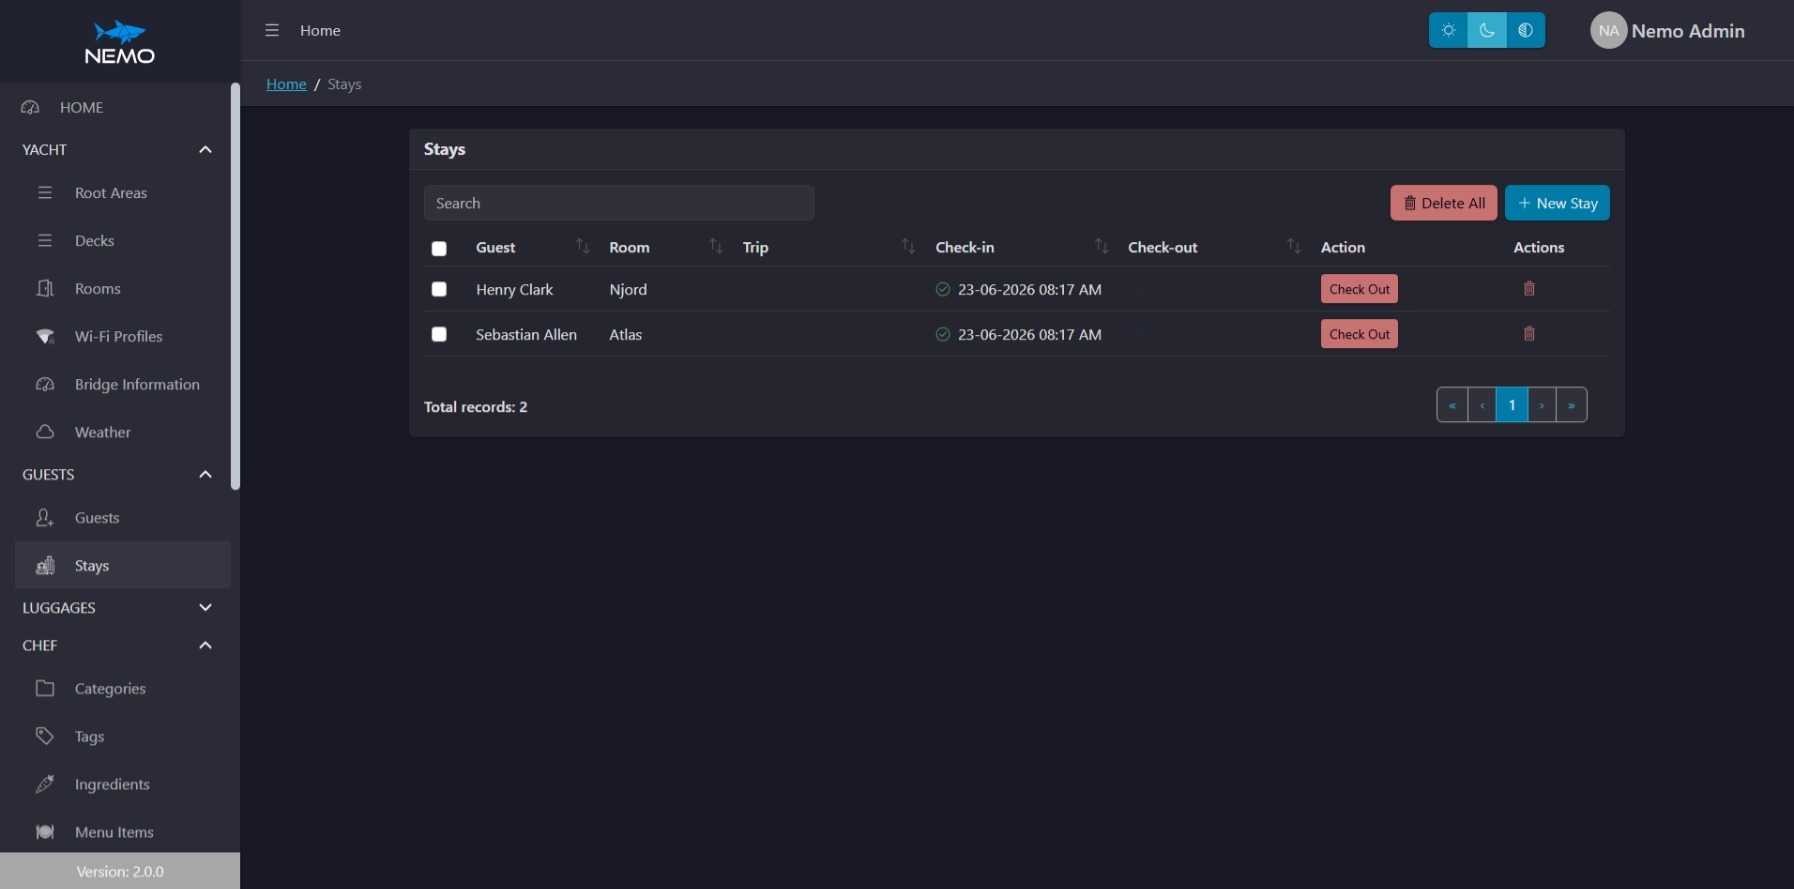Toggle the hamburger sidebar menu icon

[x=272, y=30]
